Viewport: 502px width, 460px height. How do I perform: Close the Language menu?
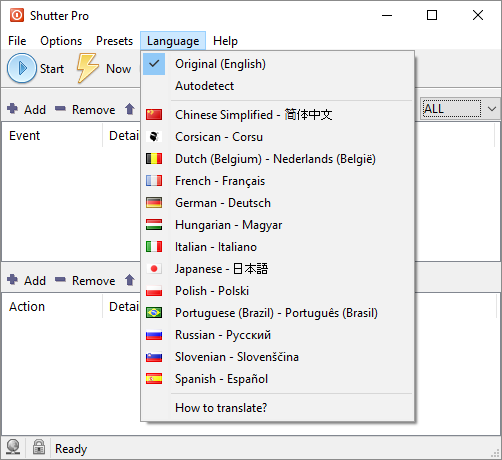(173, 41)
